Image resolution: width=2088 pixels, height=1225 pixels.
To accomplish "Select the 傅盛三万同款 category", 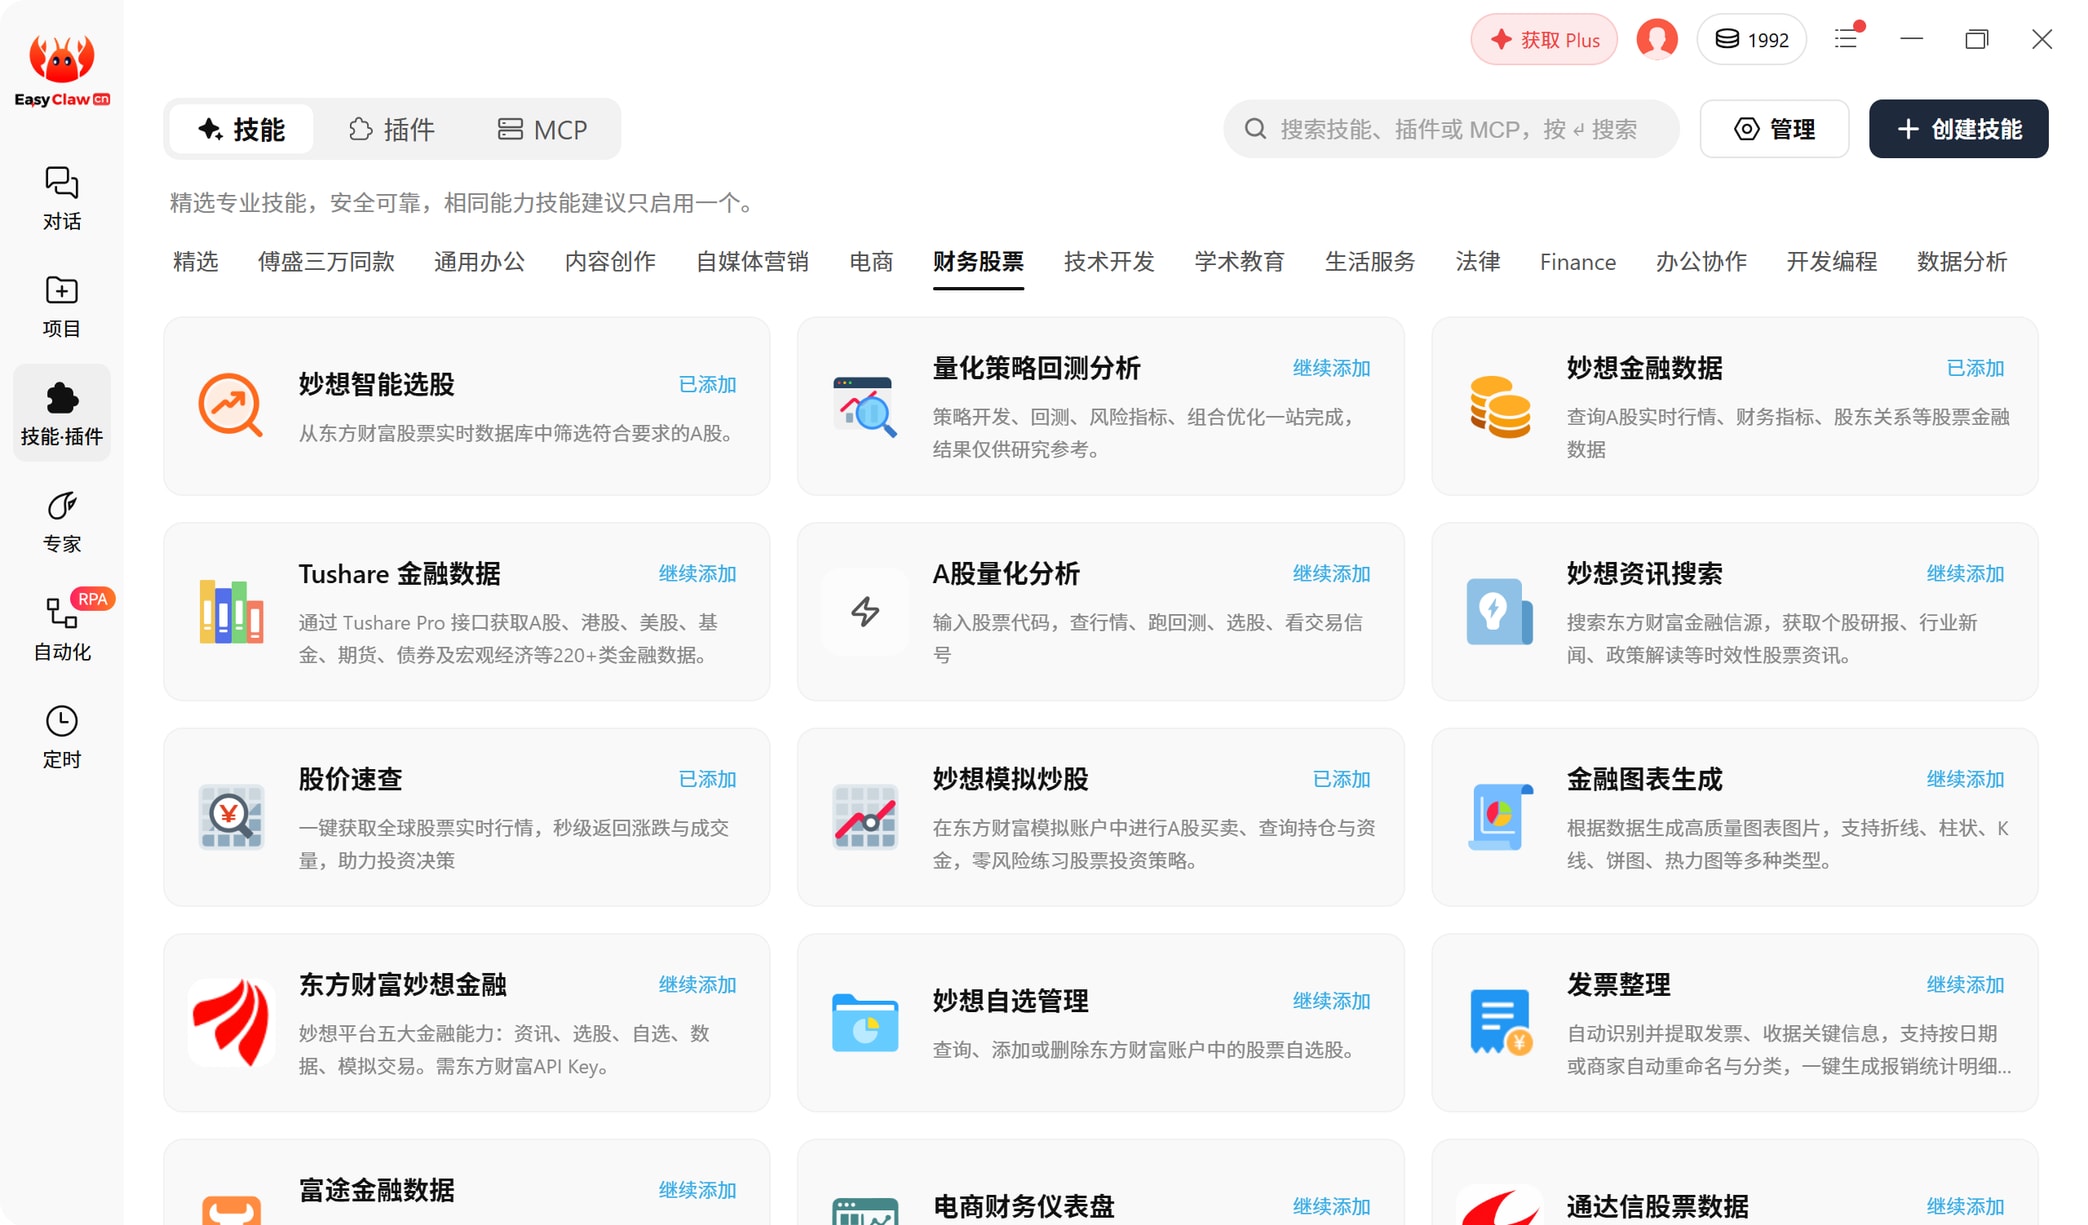I will (x=326, y=262).
